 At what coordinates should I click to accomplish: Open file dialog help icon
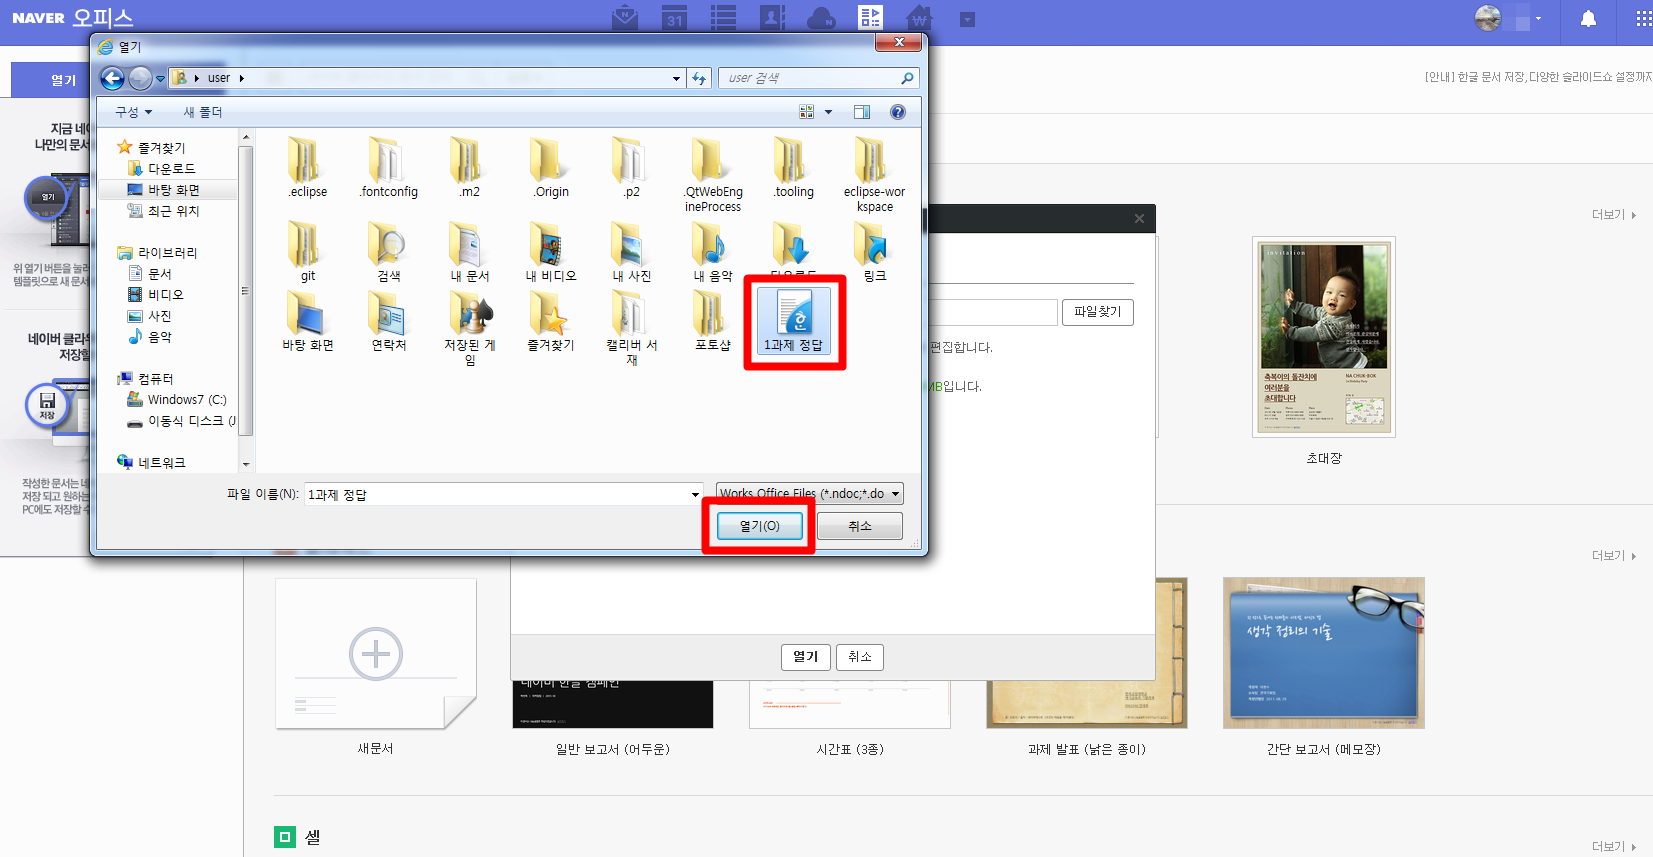898,112
